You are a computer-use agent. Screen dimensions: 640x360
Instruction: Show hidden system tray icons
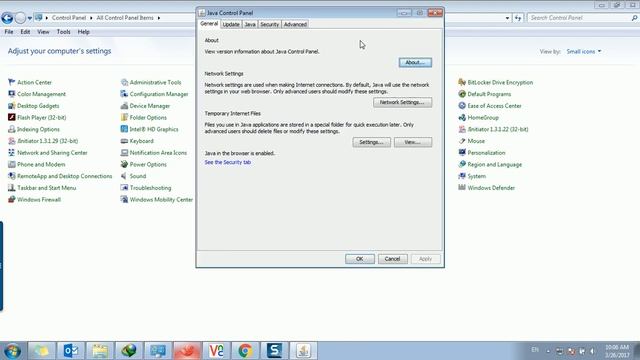click(x=548, y=351)
